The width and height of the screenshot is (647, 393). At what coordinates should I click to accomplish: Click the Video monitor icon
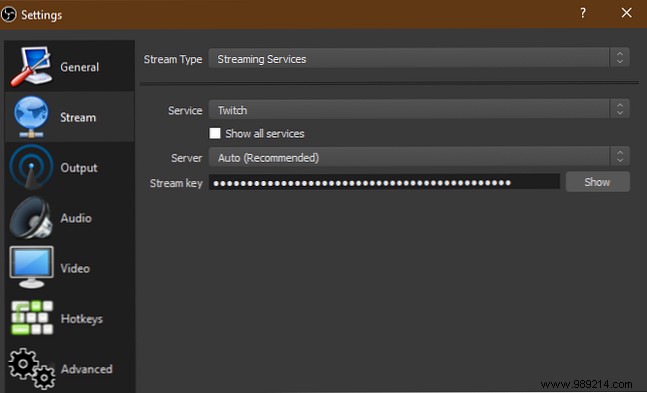tap(31, 268)
